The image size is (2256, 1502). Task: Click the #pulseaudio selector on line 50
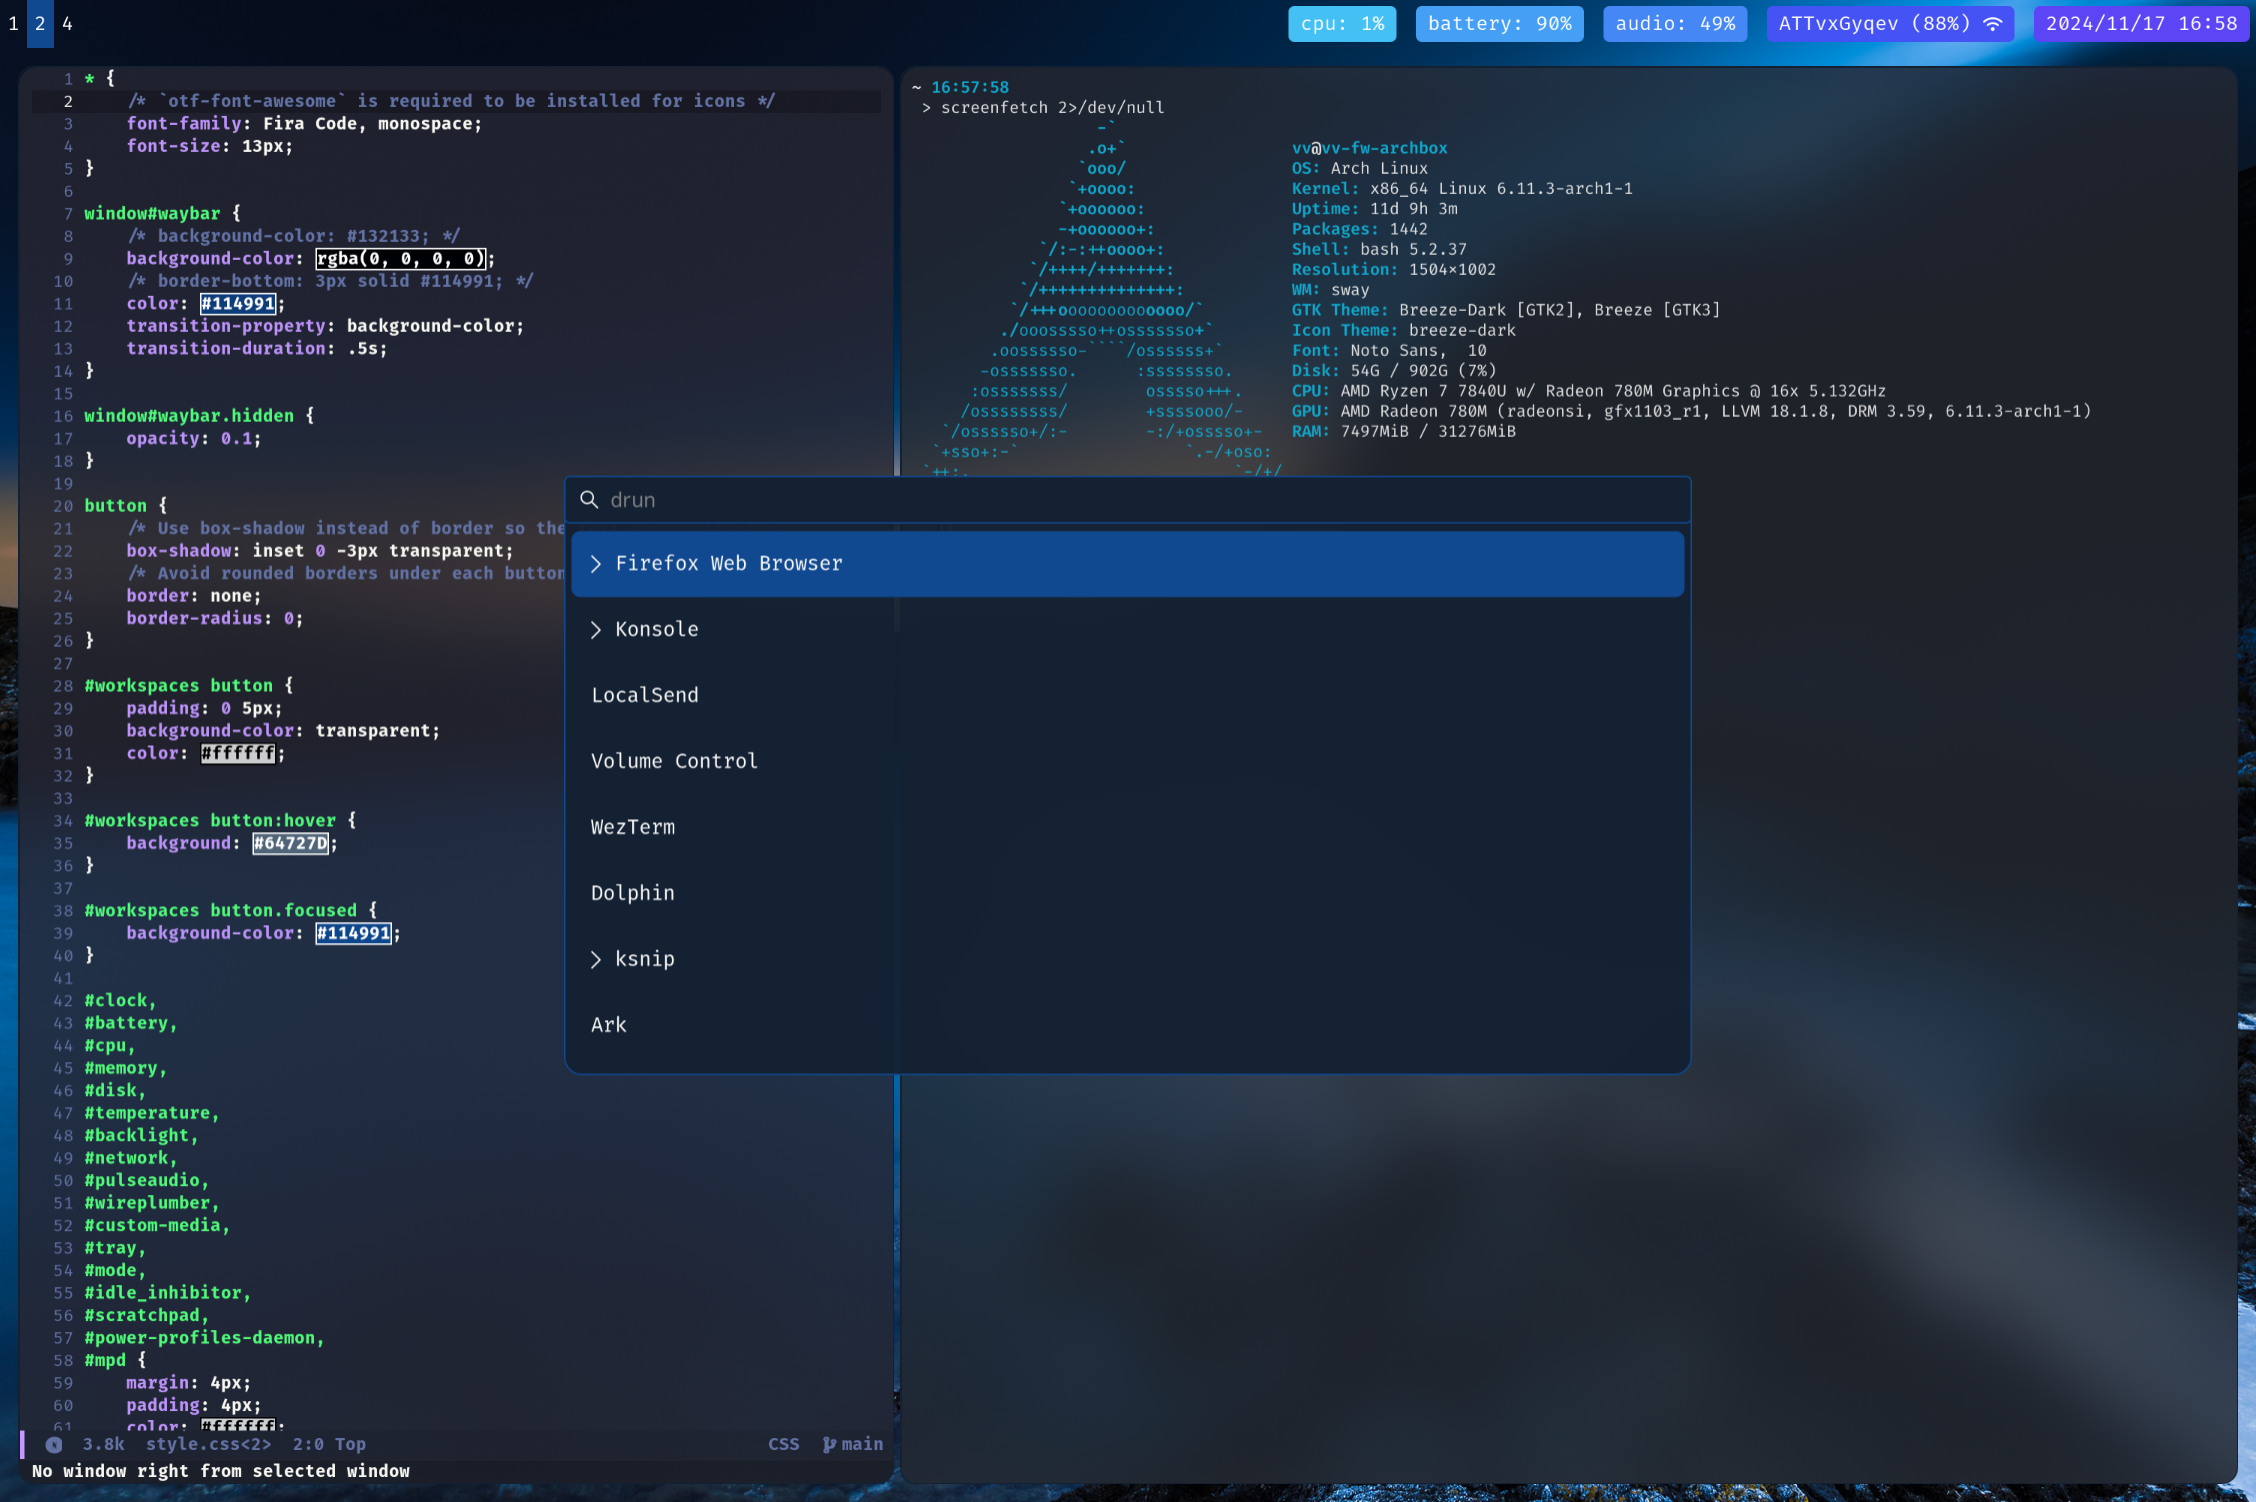click(x=146, y=1181)
